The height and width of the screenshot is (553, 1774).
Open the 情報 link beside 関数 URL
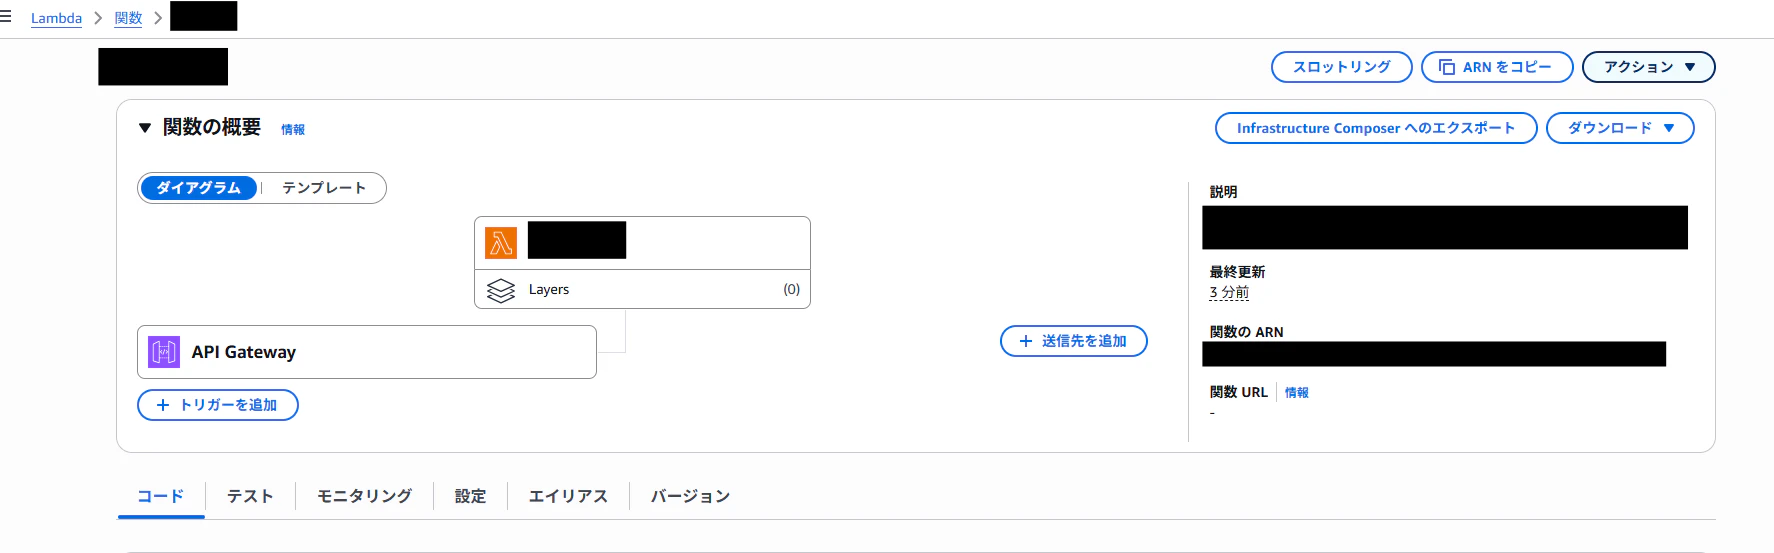coord(1297,393)
